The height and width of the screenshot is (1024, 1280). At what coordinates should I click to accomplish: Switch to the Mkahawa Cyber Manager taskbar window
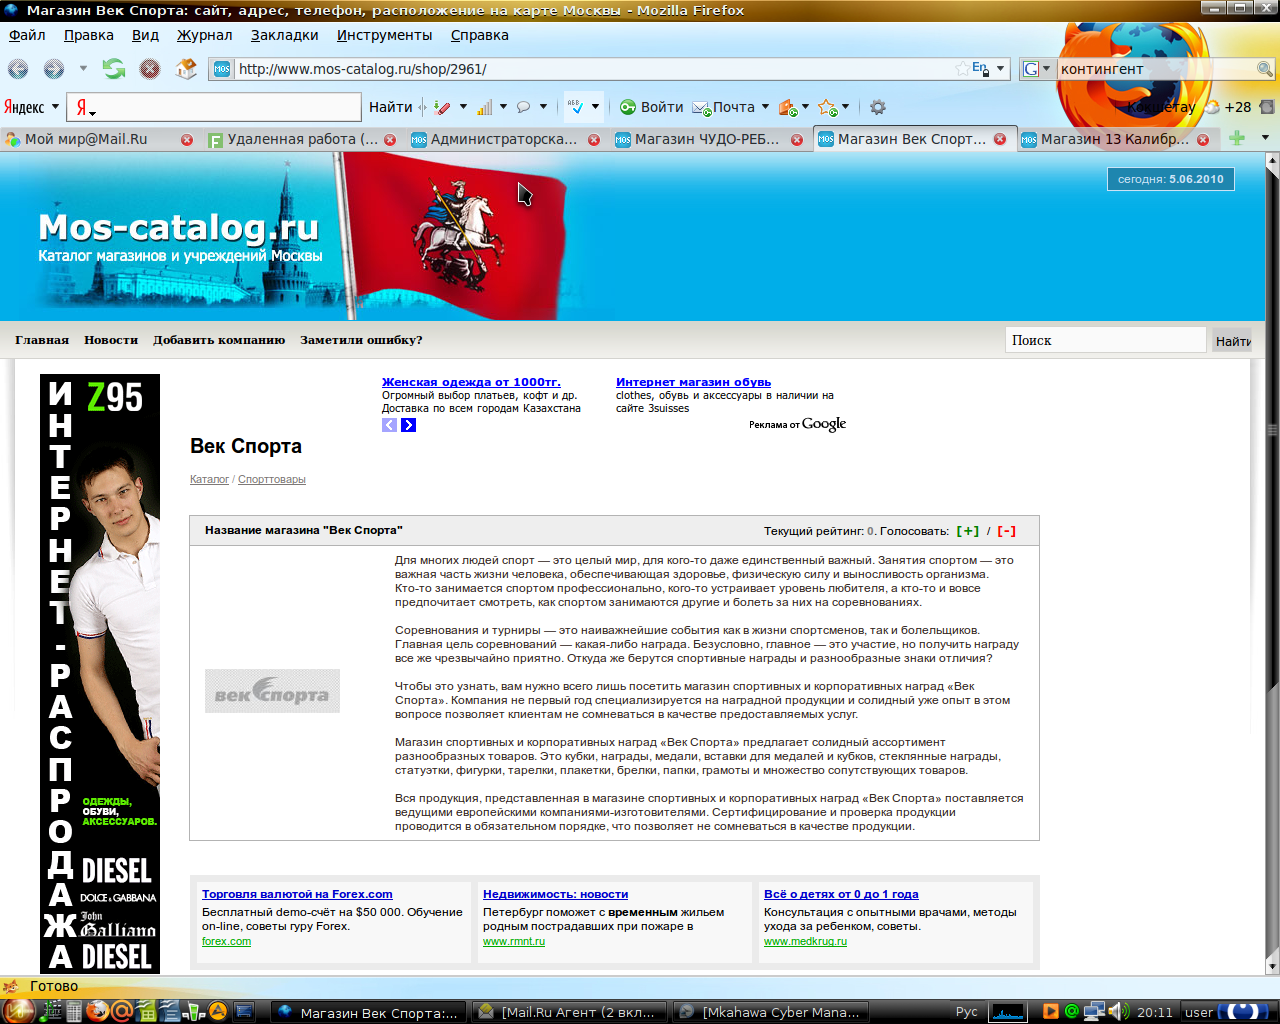tap(771, 1012)
